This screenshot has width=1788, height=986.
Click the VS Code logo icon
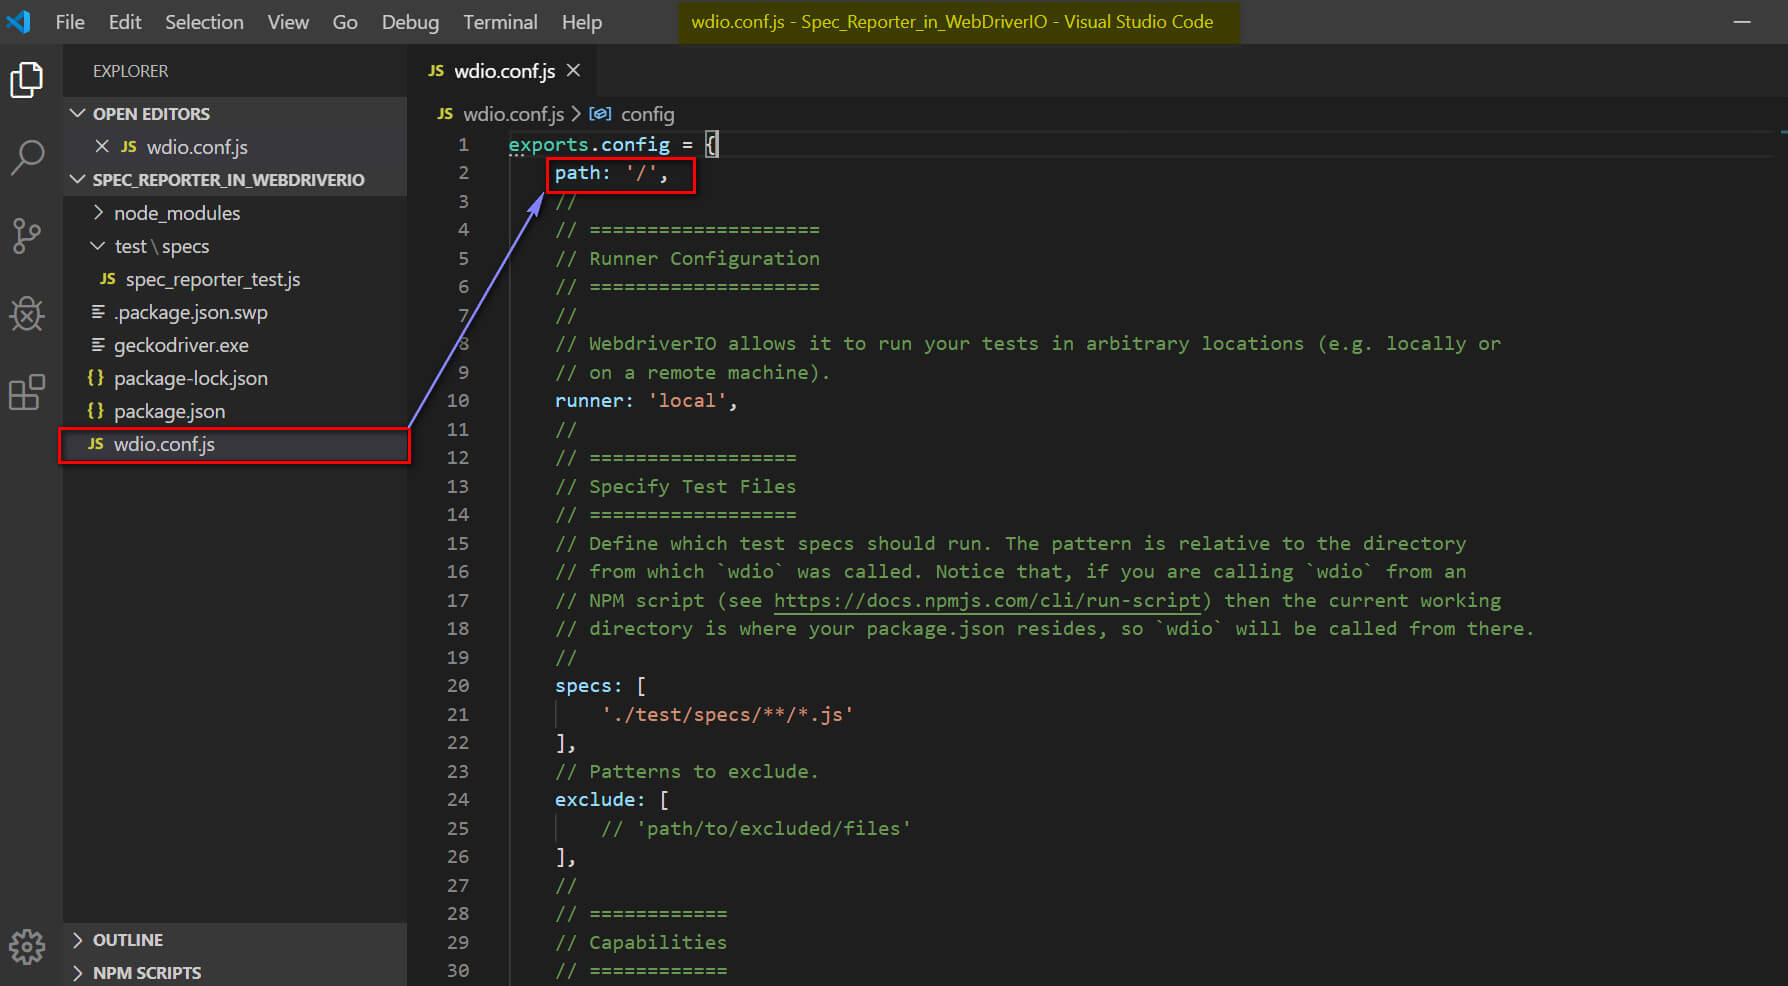click(x=19, y=21)
